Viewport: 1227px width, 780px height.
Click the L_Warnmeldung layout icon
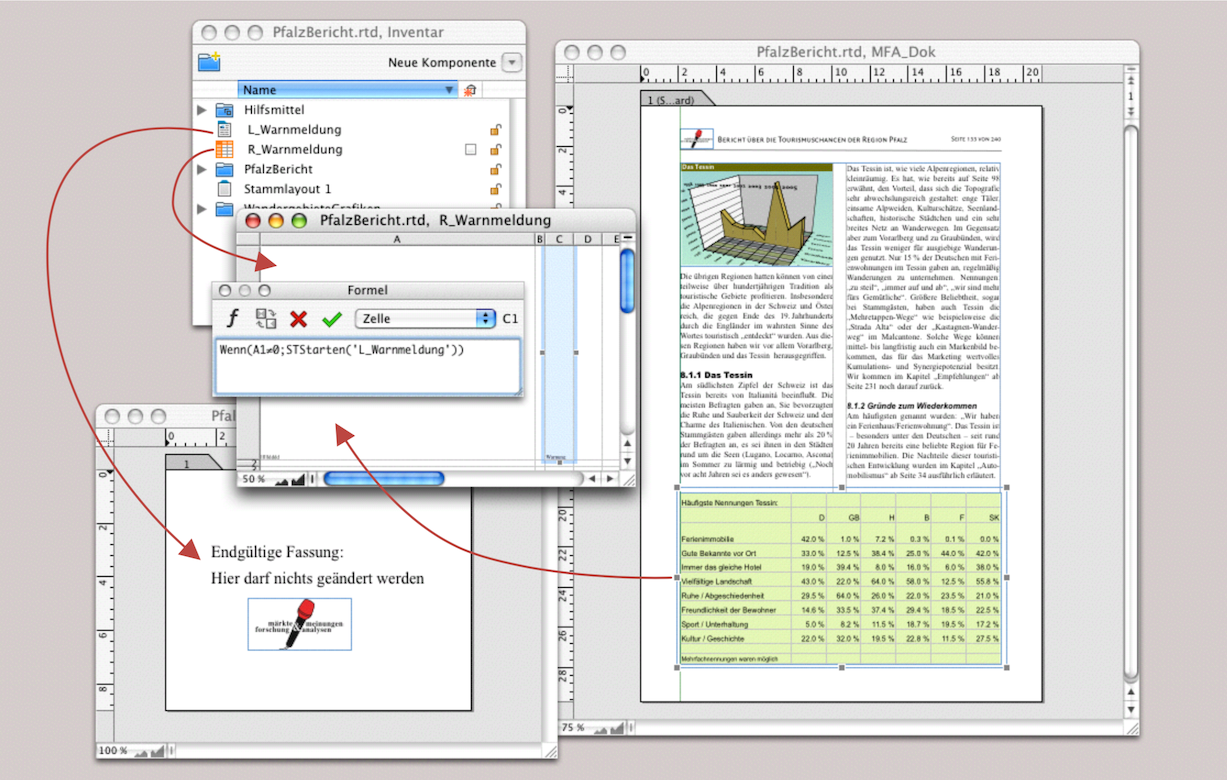coord(225,130)
